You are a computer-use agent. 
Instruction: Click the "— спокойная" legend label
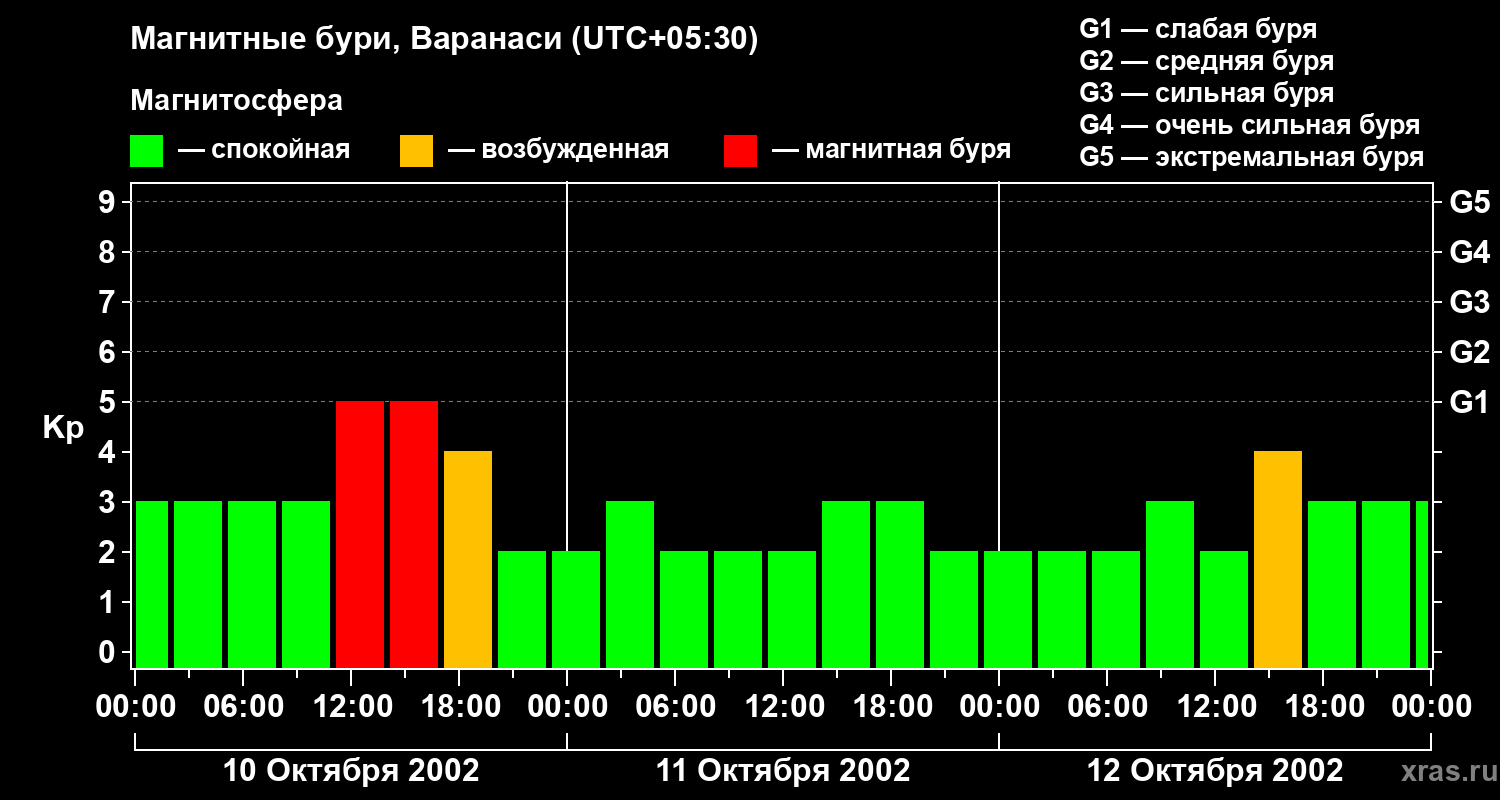point(264,150)
